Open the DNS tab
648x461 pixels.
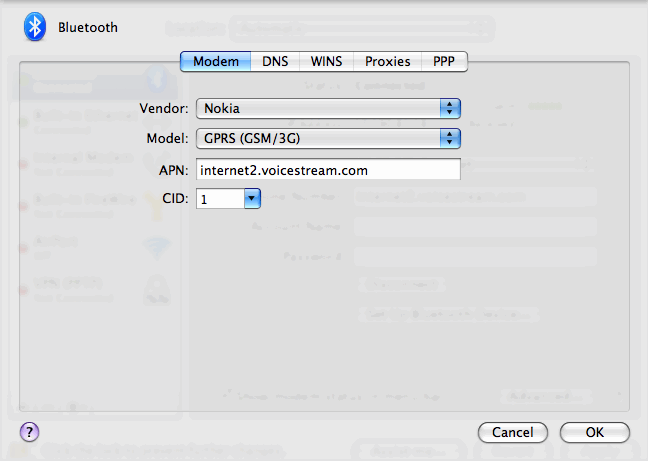[x=275, y=61]
